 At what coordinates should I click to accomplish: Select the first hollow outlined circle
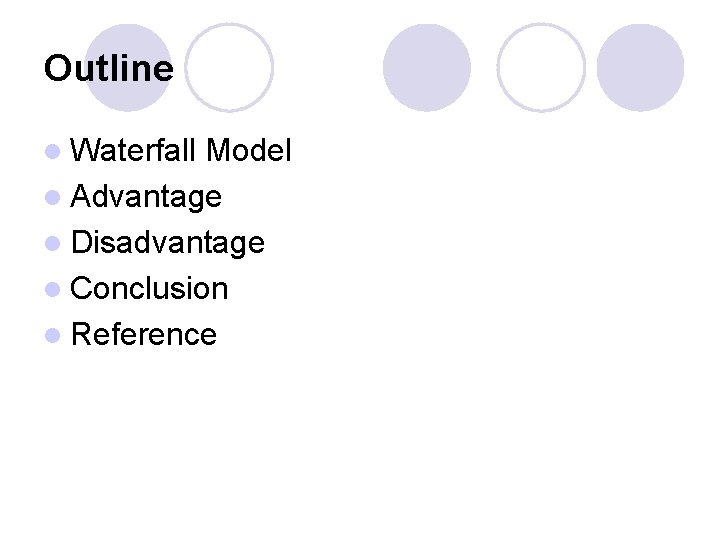pyautogui.click(x=229, y=67)
